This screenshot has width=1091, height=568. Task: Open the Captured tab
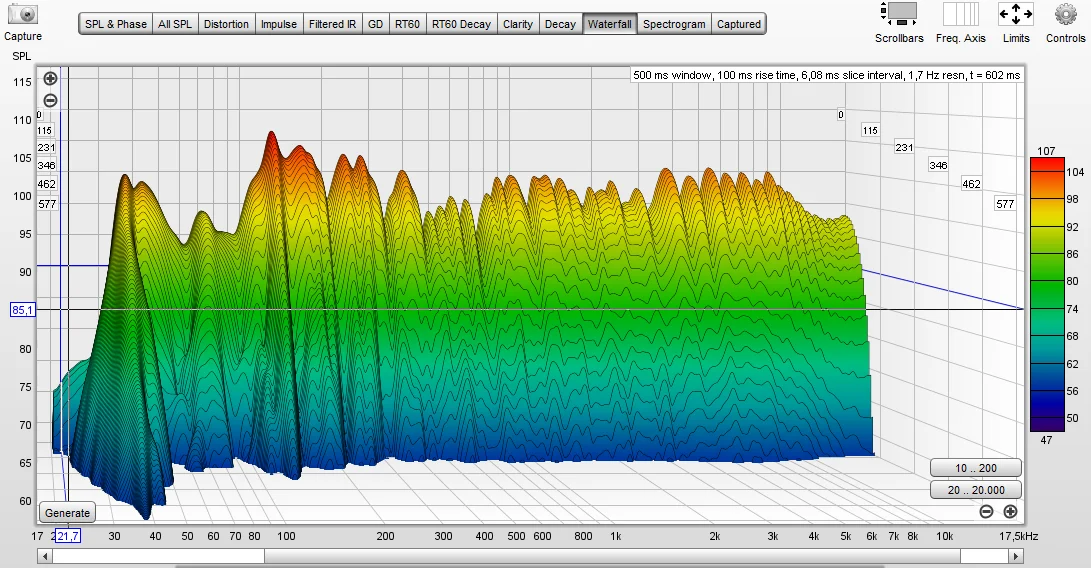739,24
